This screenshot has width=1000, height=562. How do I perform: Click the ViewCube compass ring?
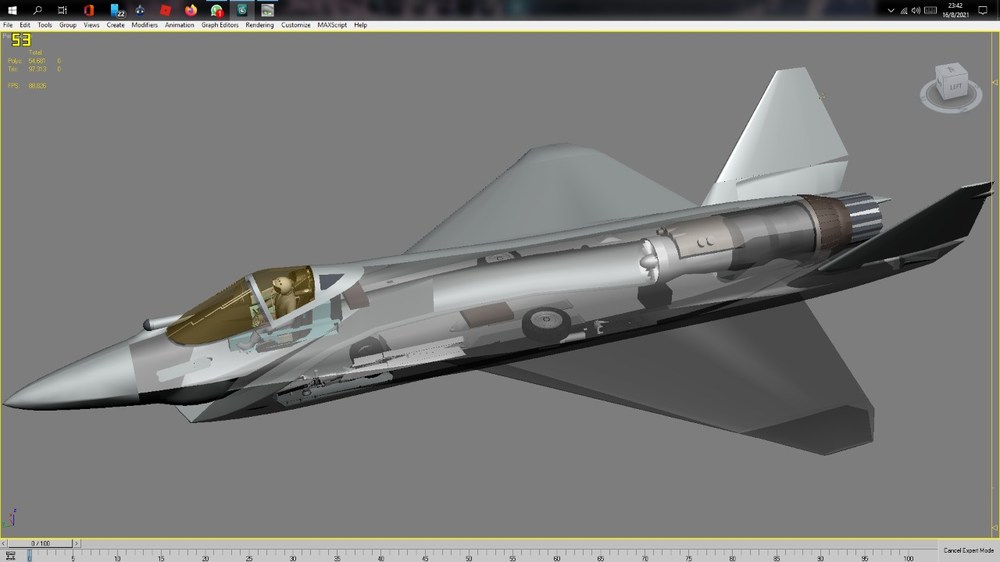(x=951, y=101)
